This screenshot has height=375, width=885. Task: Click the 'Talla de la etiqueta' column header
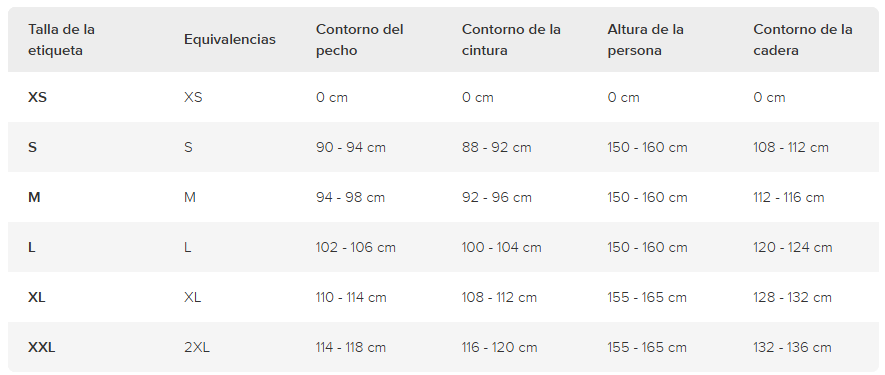click(62, 40)
